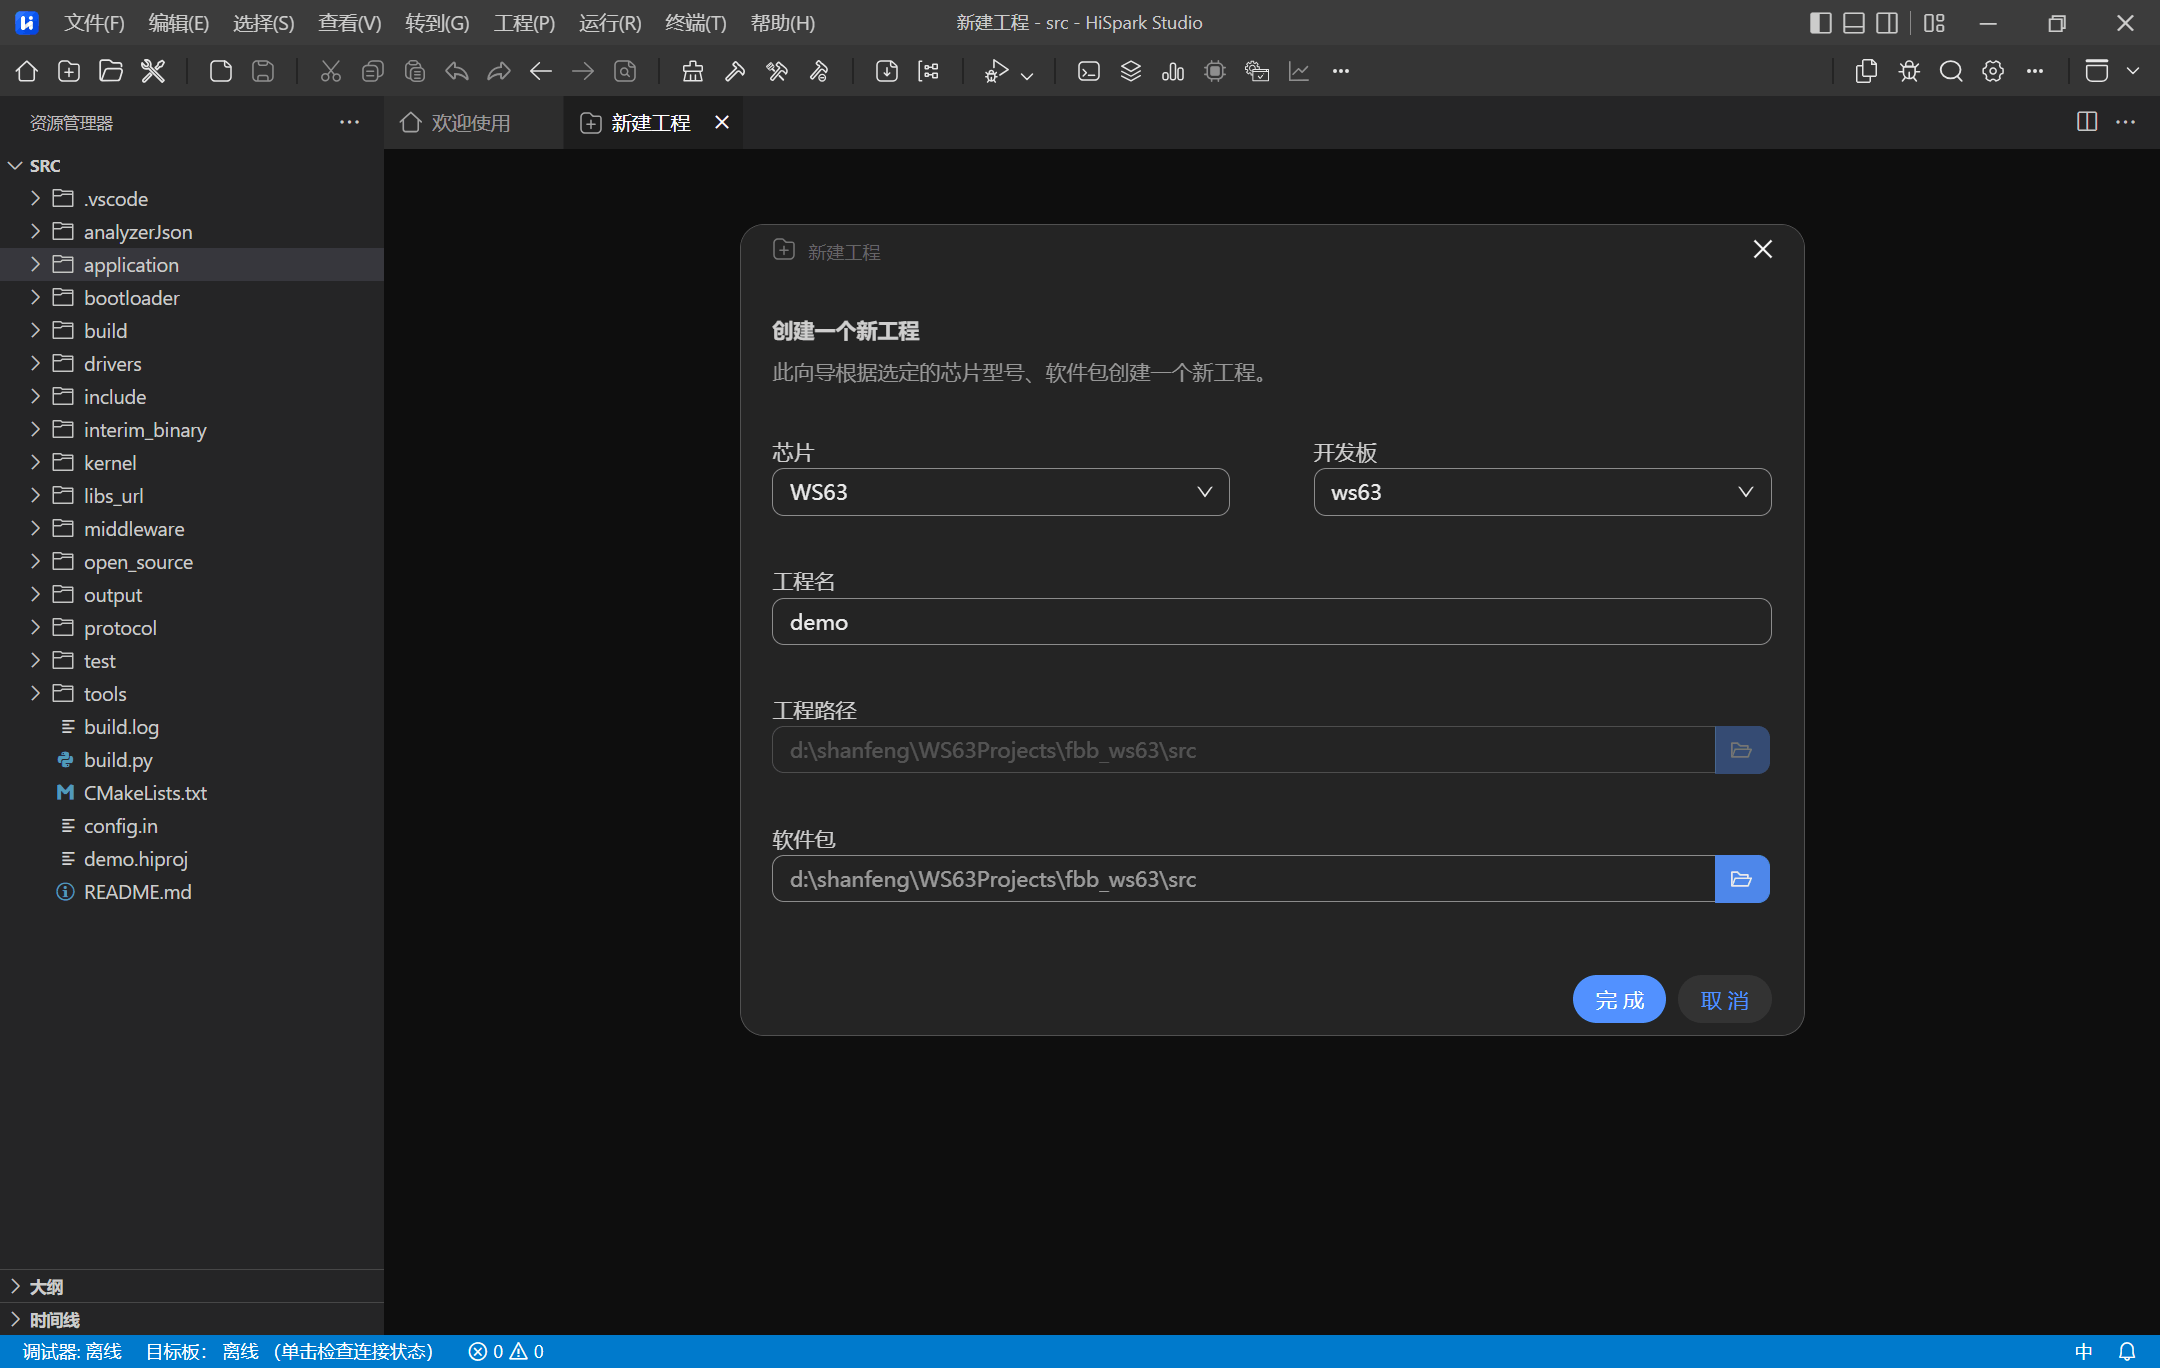Click the open folder toolbar icon

111,71
